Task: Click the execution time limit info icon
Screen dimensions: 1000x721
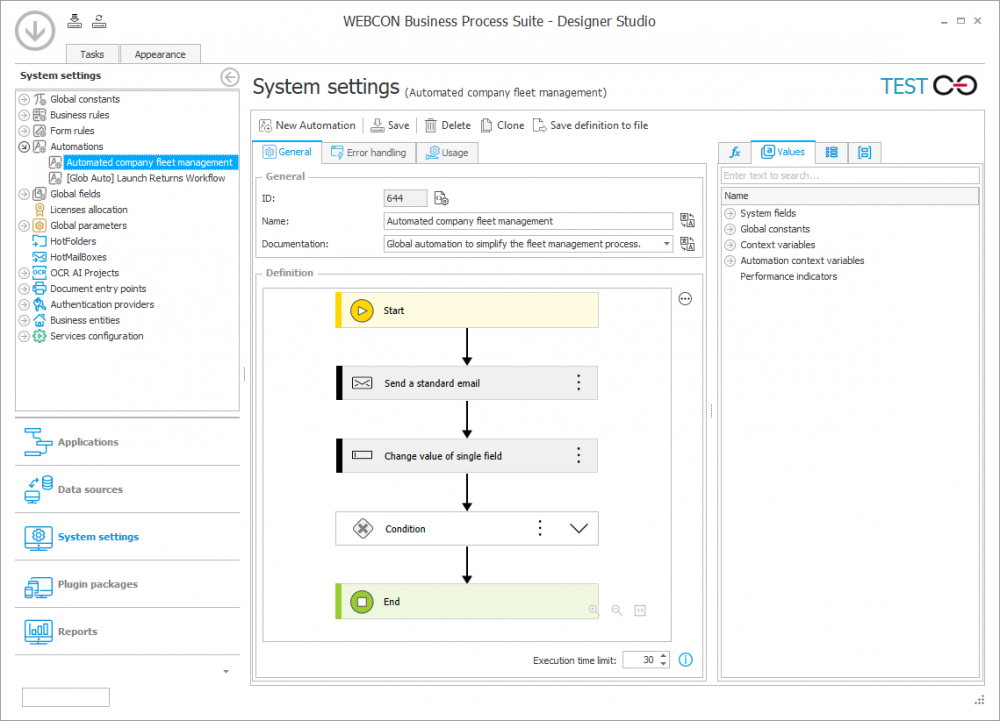Action: pyautogui.click(x=686, y=660)
